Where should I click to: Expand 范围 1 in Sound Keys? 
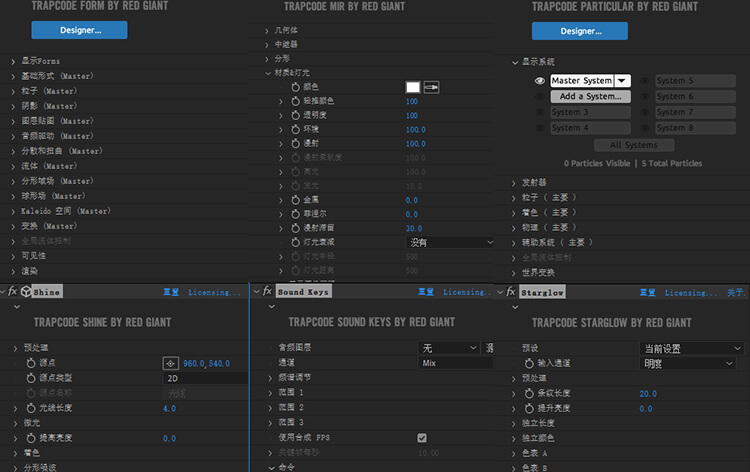[x=270, y=393]
